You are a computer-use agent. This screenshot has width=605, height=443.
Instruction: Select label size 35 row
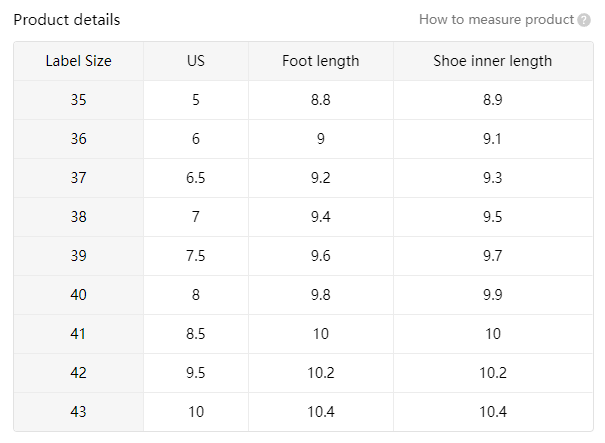(x=303, y=100)
